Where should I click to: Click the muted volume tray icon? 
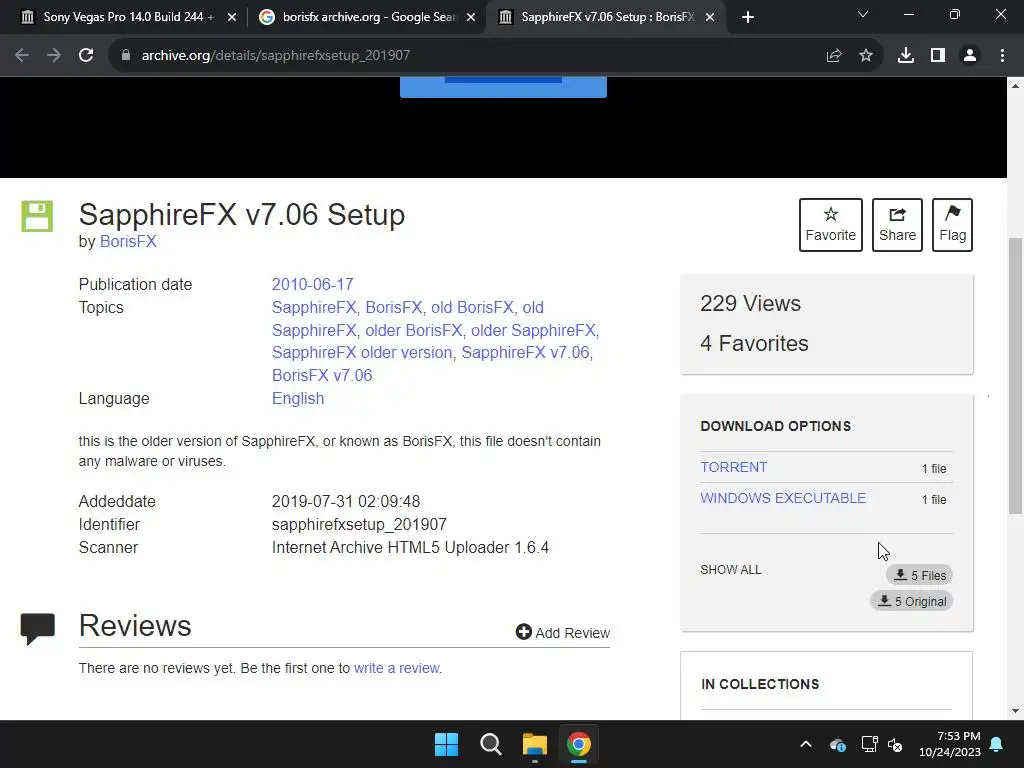pyautogui.click(x=895, y=744)
